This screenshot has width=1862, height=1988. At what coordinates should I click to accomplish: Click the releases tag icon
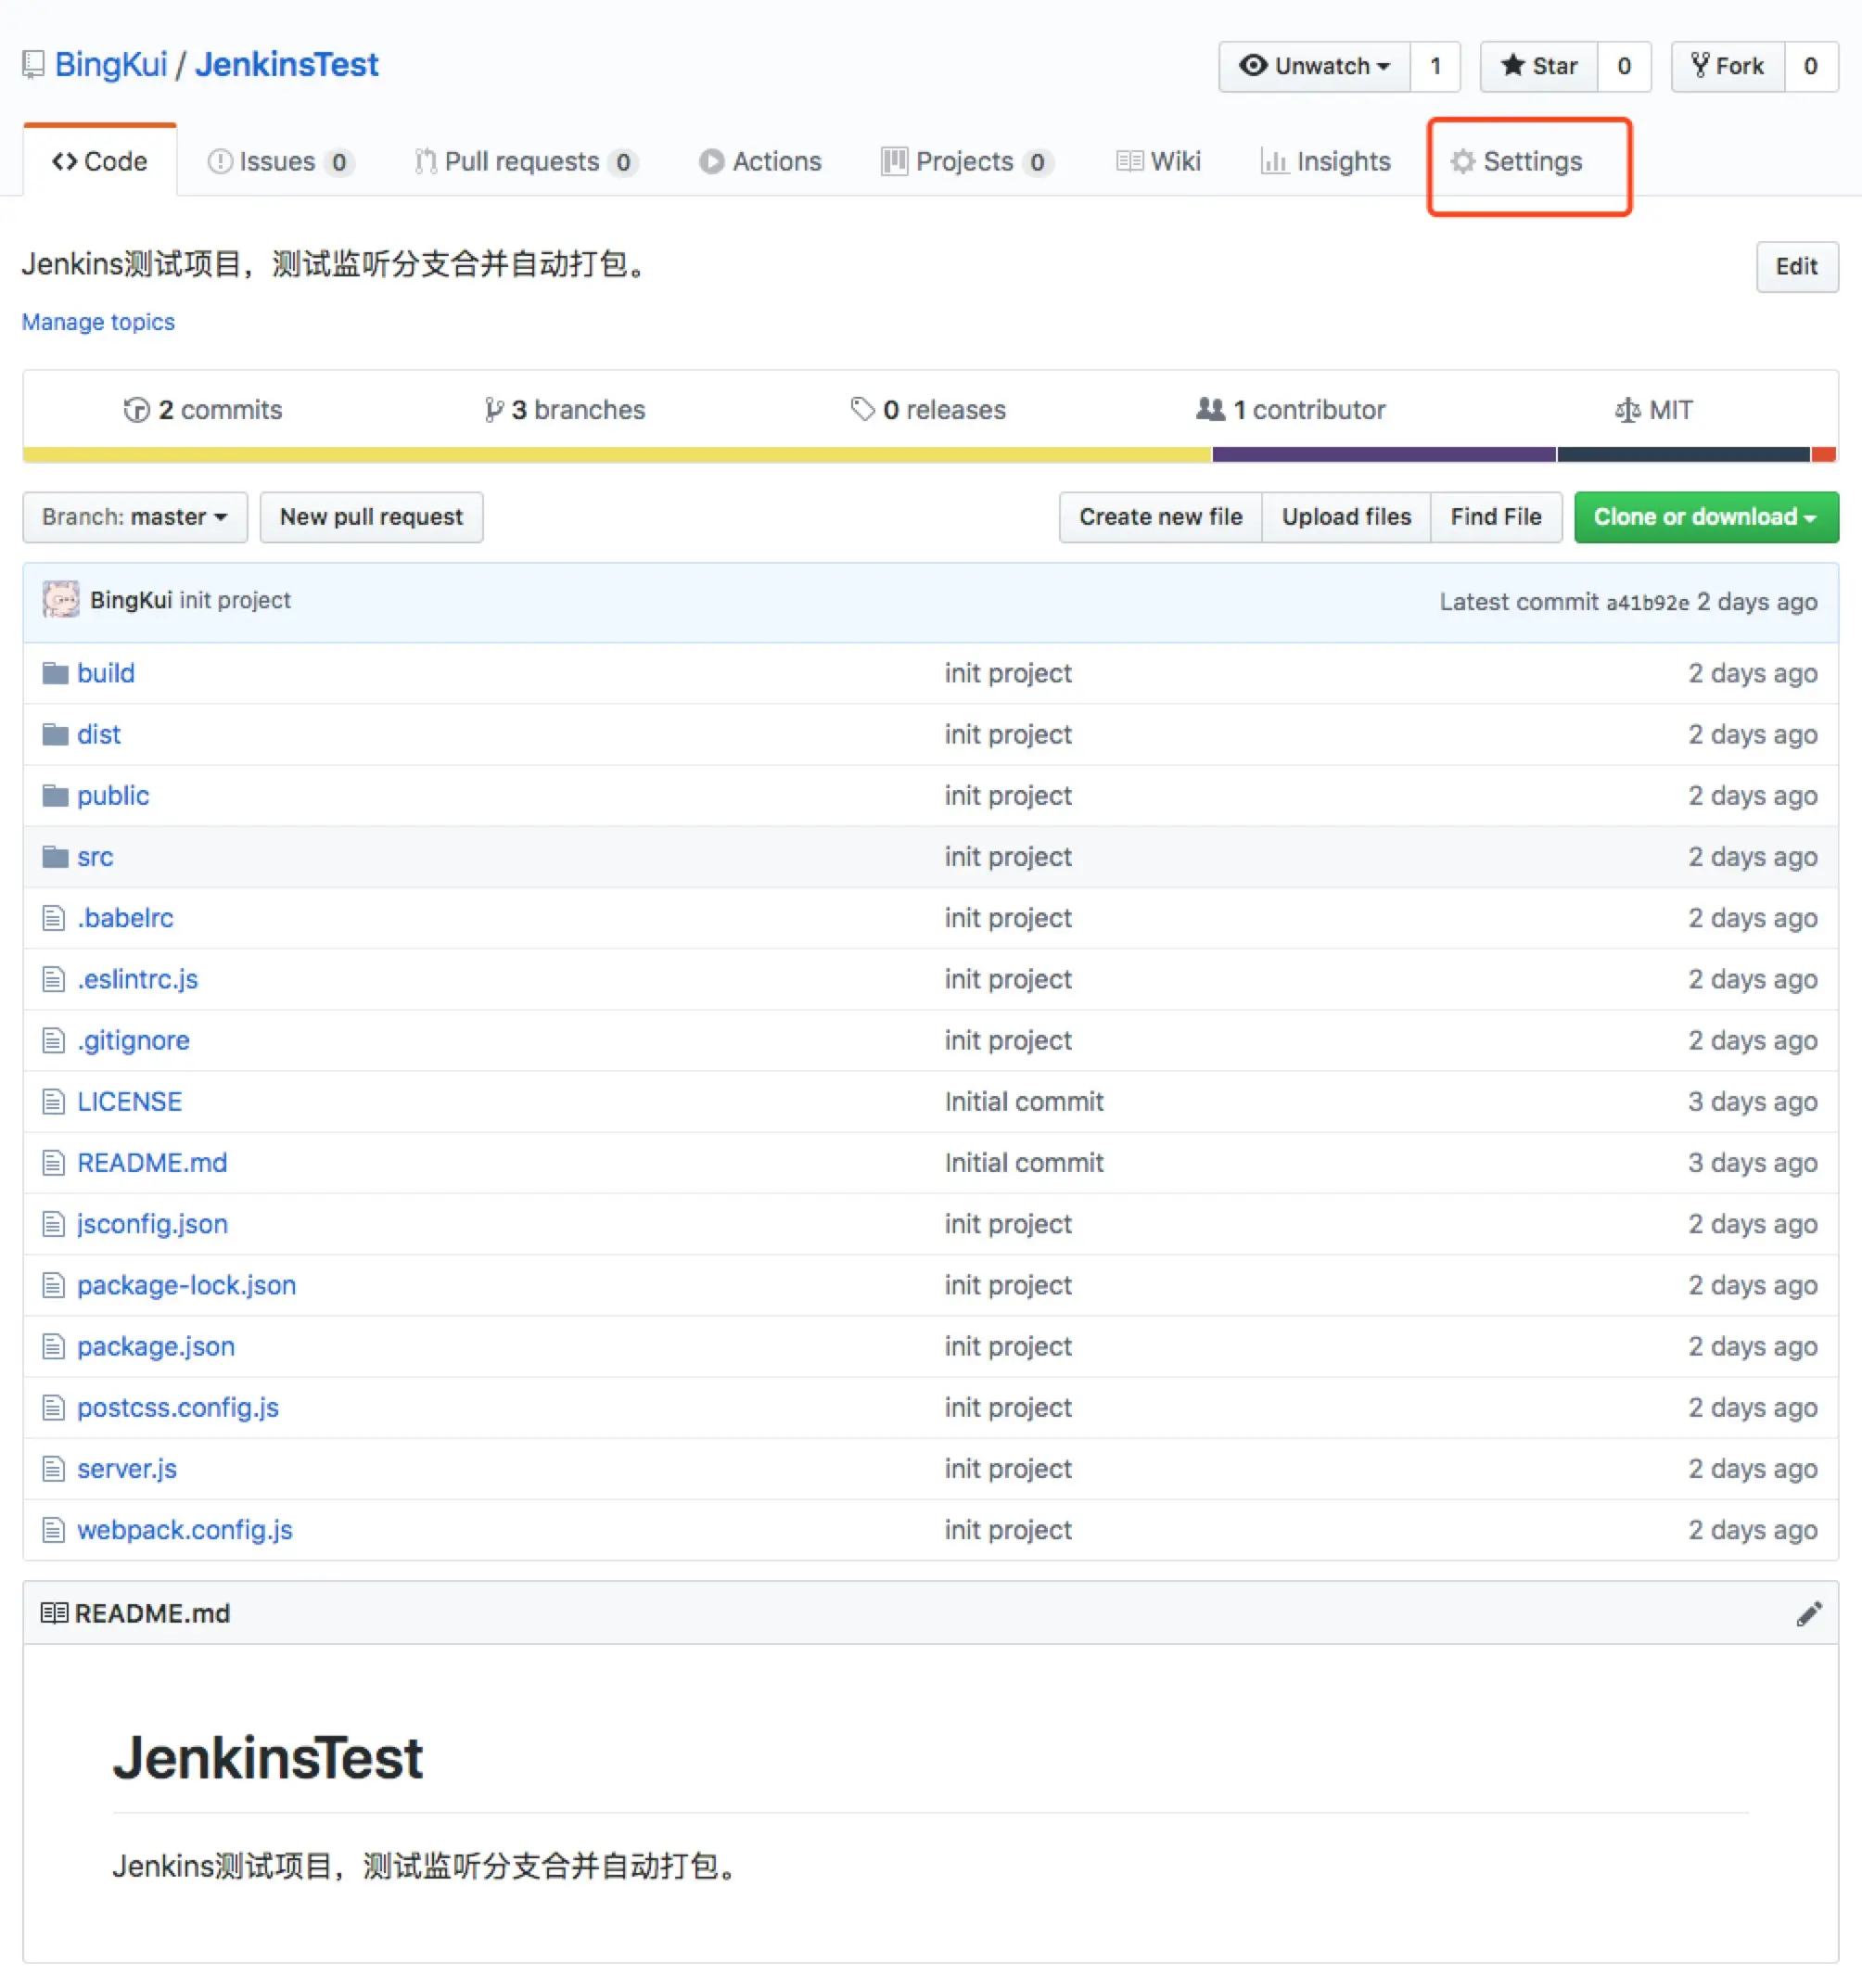[x=862, y=409]
